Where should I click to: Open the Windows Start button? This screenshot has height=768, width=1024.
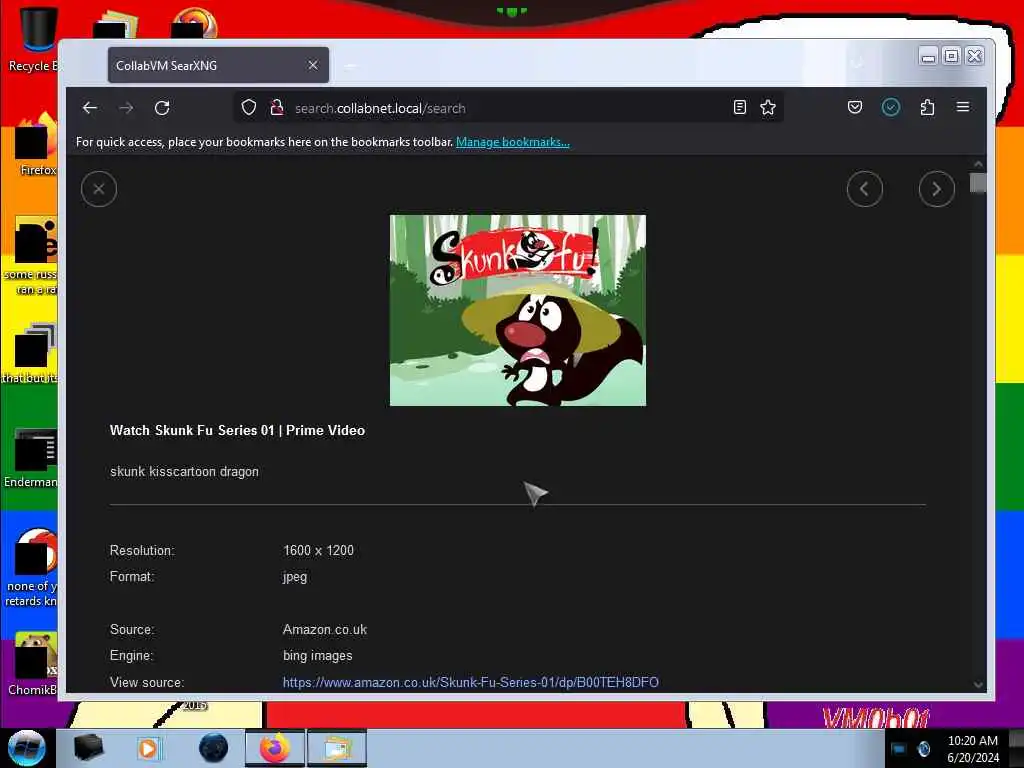click(x=27, y=748)
